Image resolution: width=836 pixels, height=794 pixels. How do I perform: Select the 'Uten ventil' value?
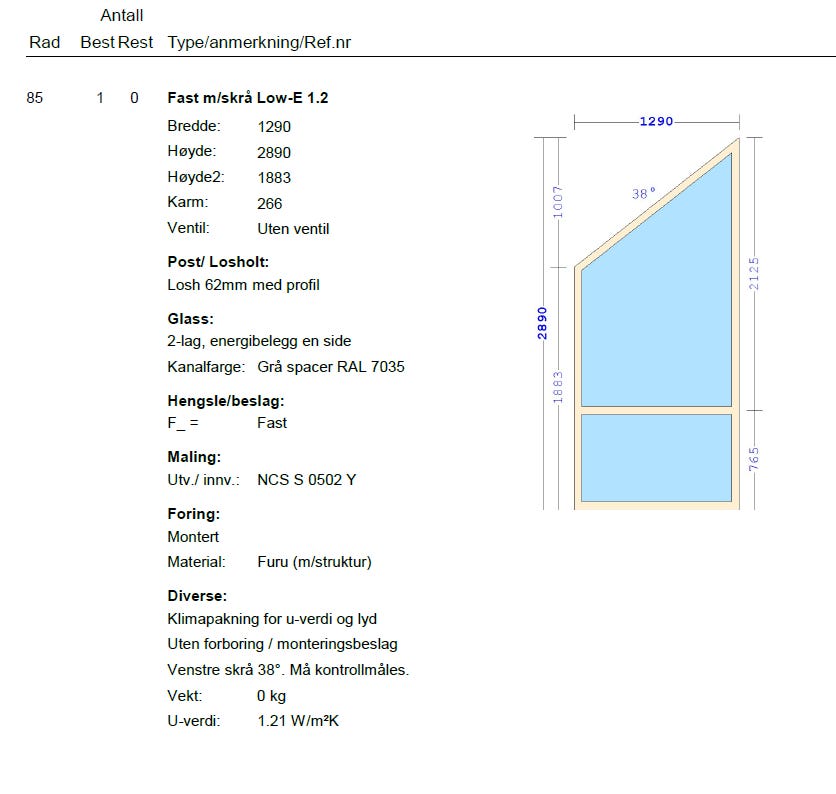(293, 229)
